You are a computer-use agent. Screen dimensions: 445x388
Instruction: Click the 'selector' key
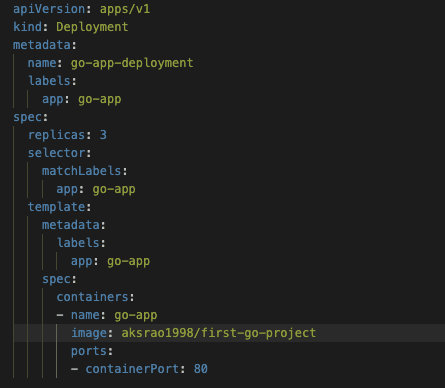[57, 153]
